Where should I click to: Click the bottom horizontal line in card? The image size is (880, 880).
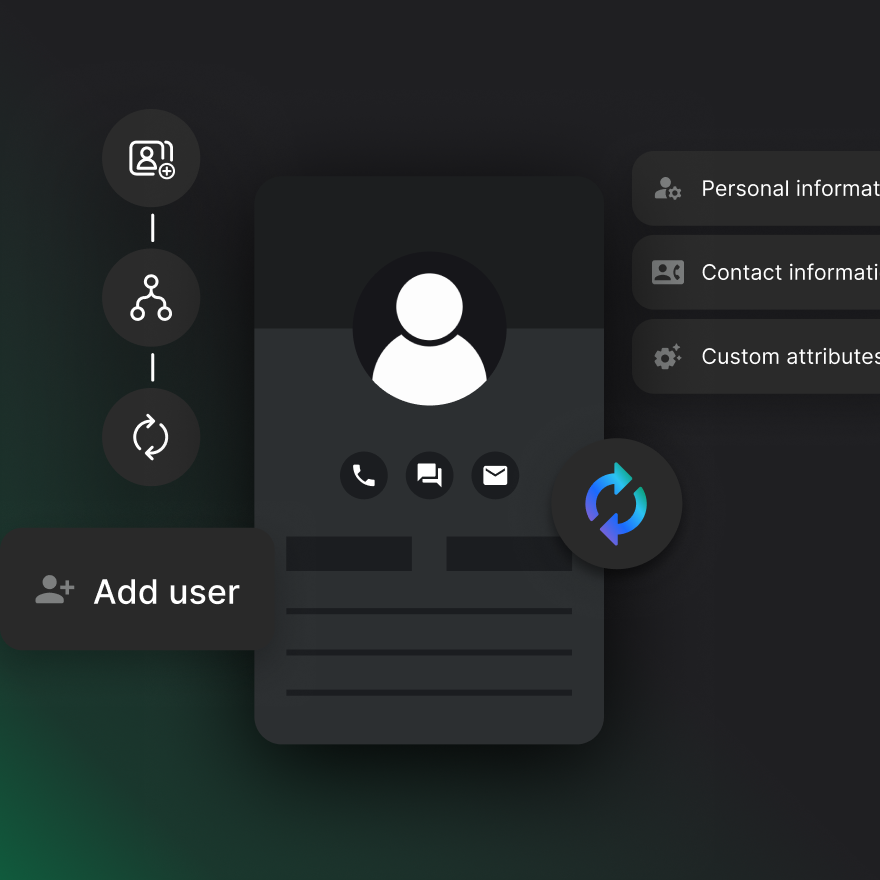tap(429, 692)
